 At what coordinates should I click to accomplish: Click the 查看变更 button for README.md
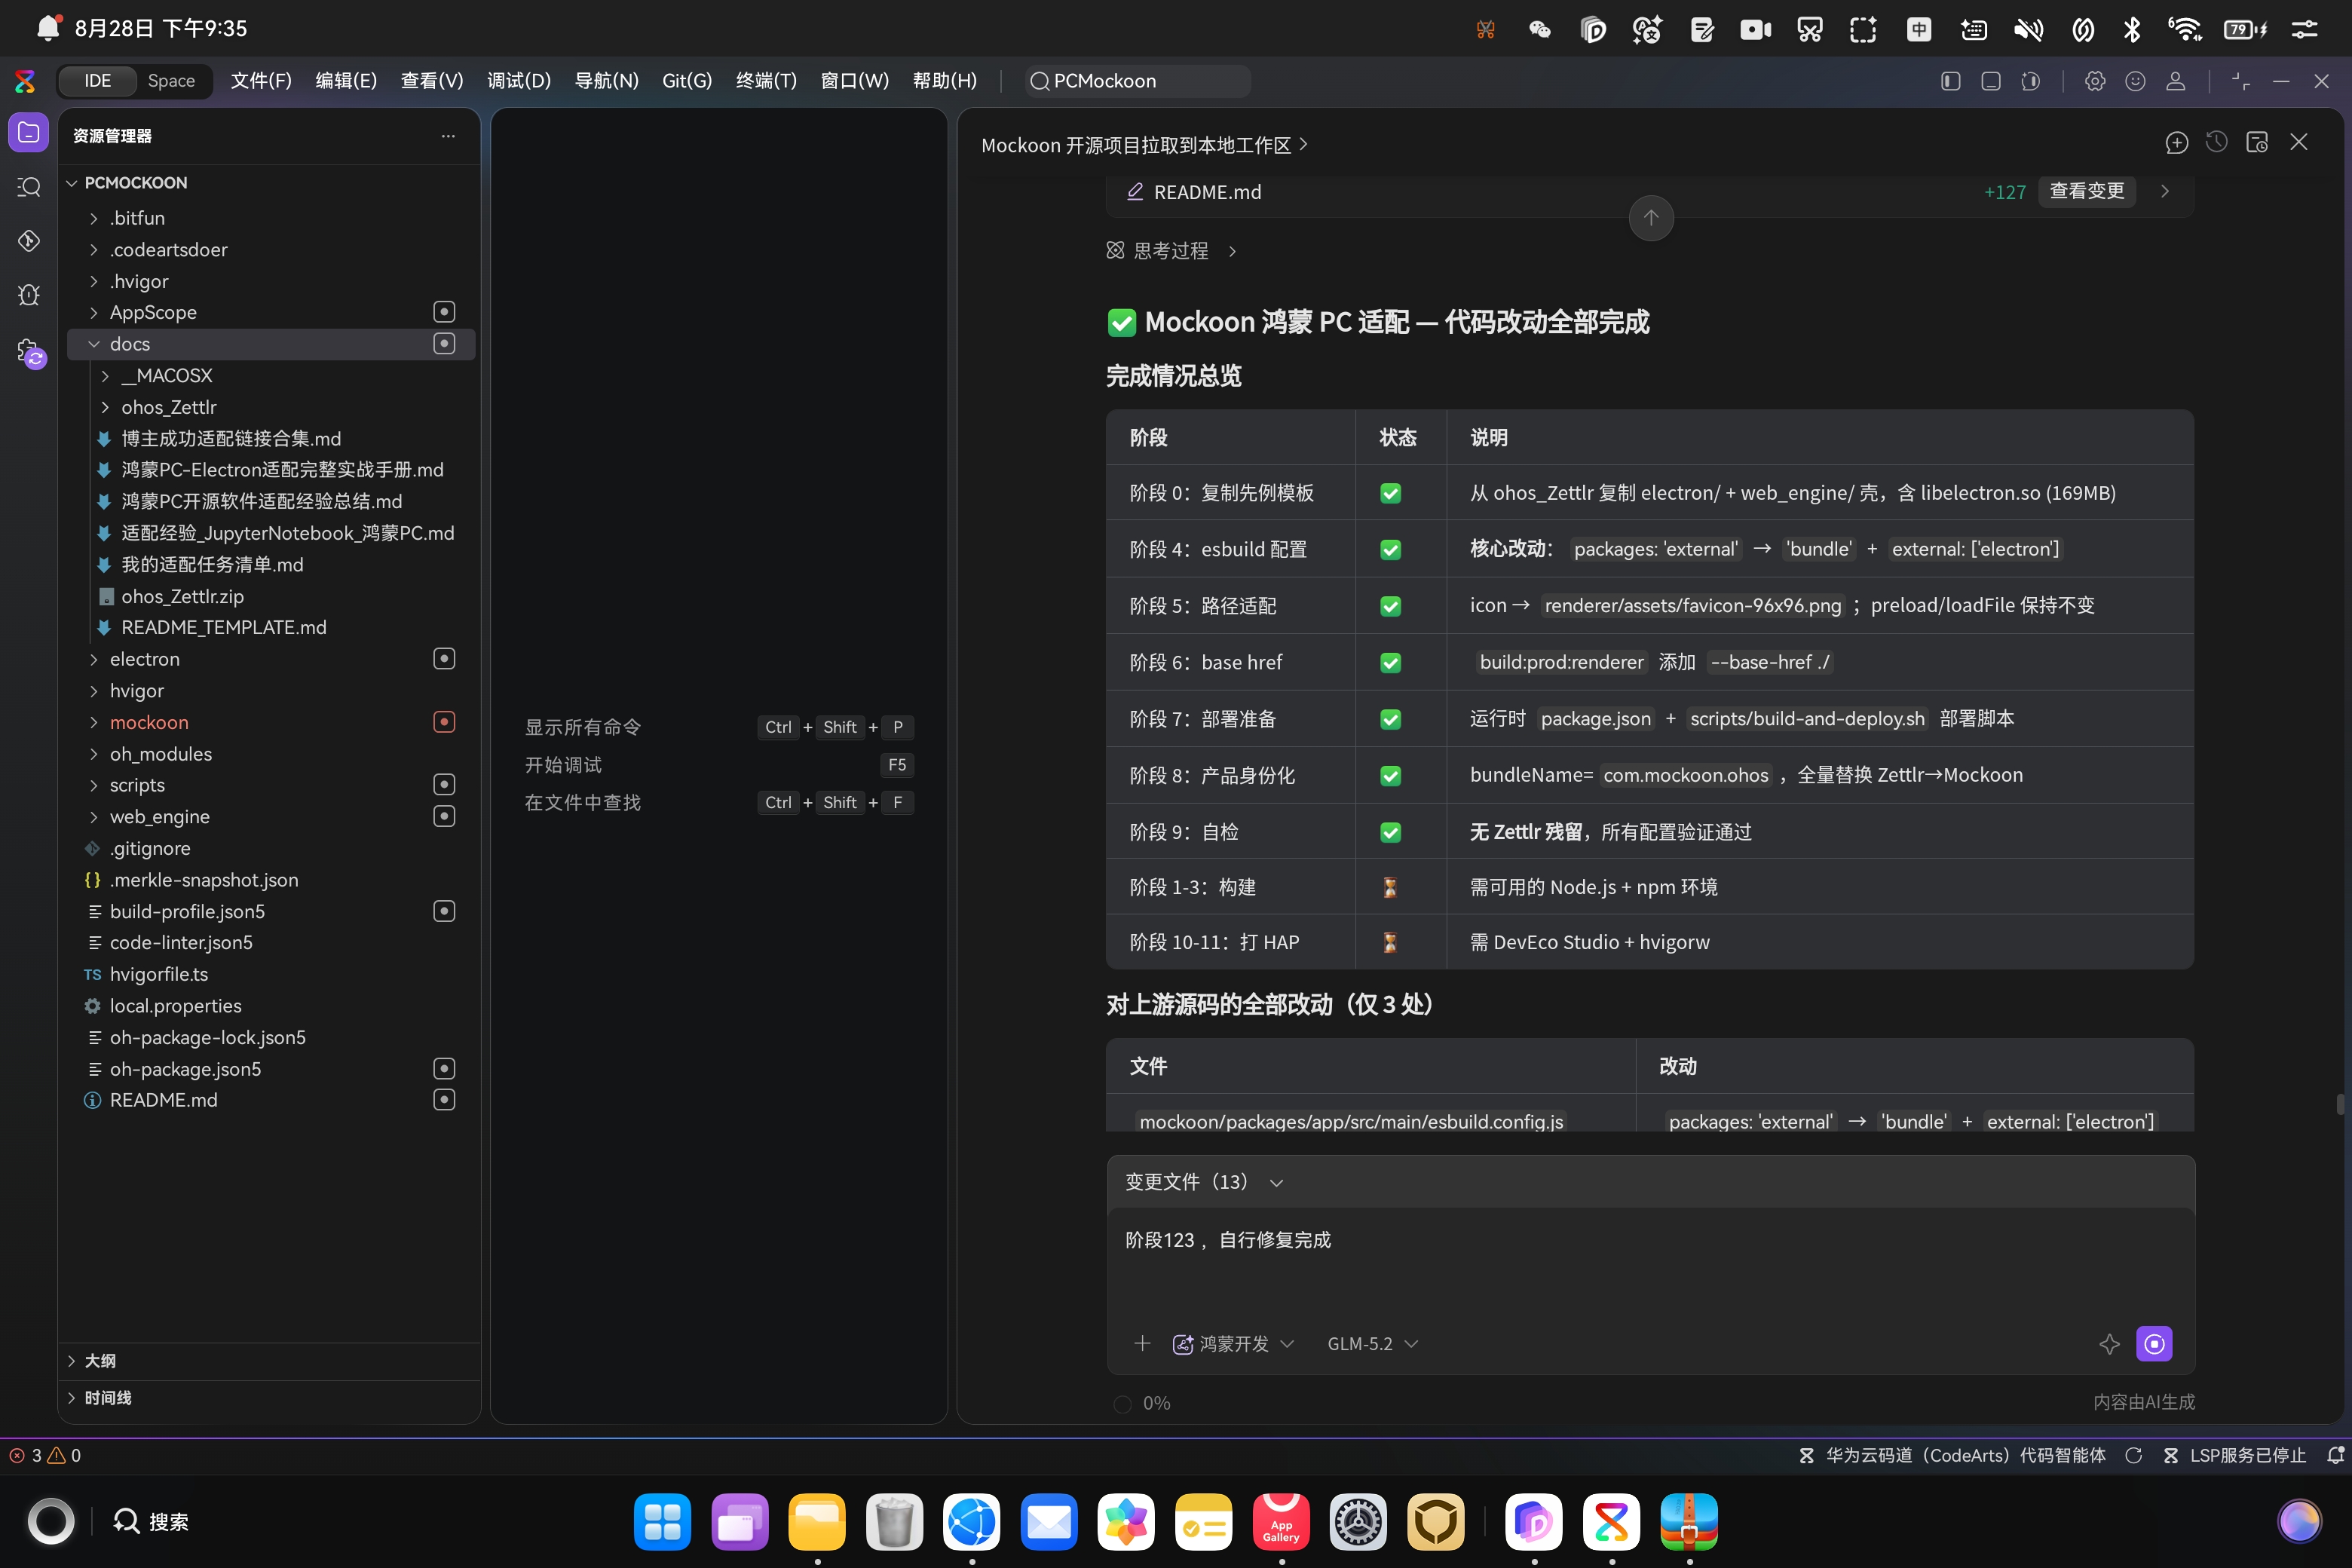point(2087,191)
